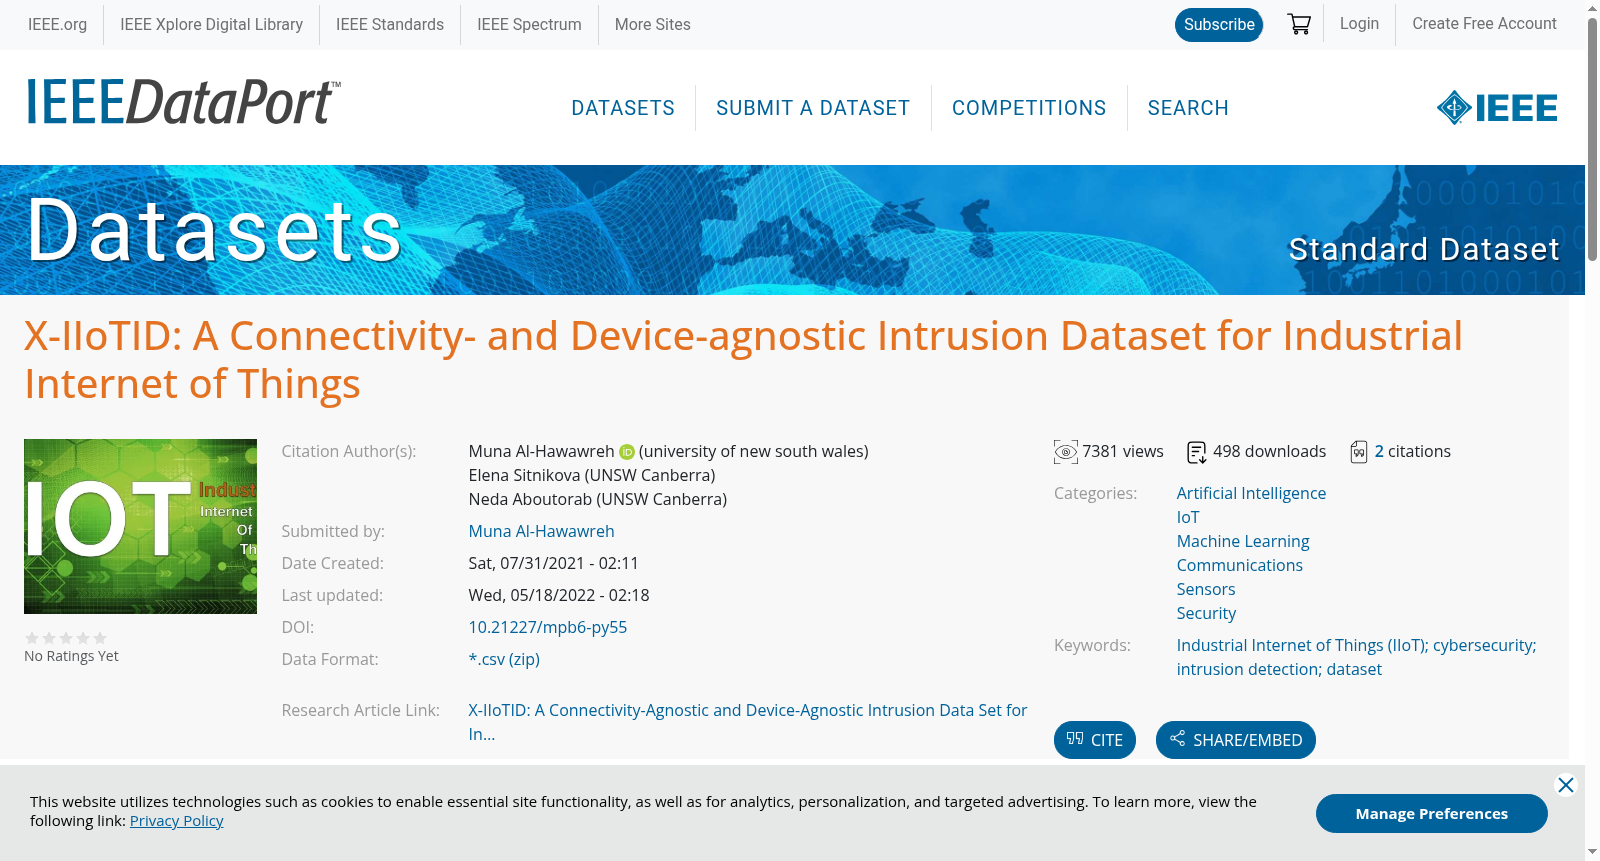Click the '498 downloads' text
The height and width of the screenshot is (861, 1600).
(1270, 452)
